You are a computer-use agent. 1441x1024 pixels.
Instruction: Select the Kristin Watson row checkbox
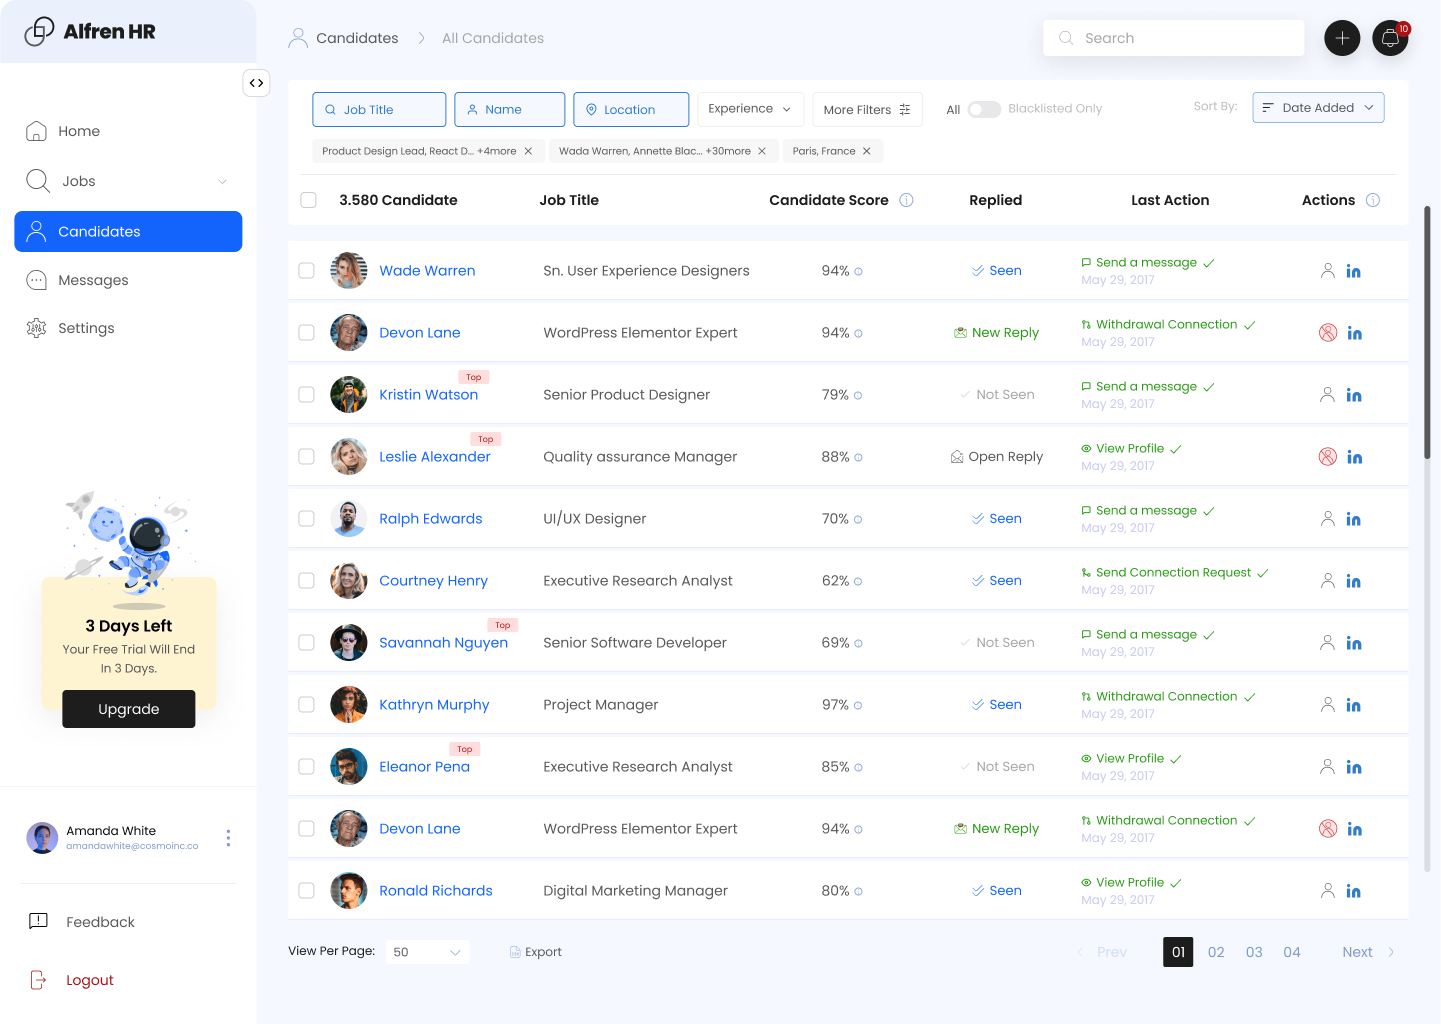pyautogui.click(x=306, y=395)
